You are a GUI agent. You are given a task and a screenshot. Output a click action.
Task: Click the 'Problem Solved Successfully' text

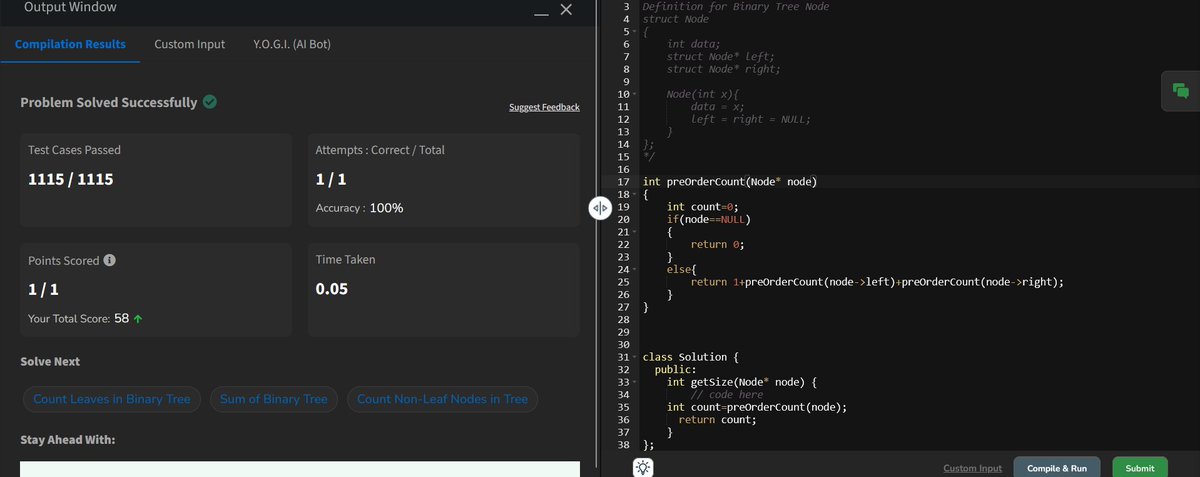click(109, 103)
